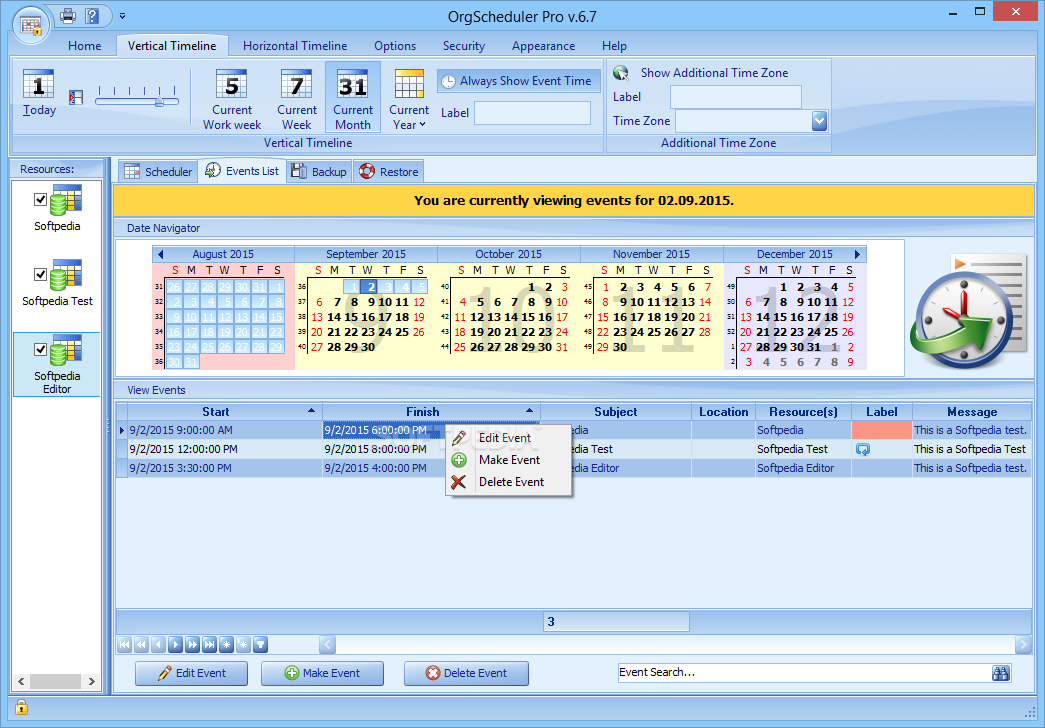This screenshot has height=728, width=1045.
Task: Click the help question mark icon
Action: [x=92, y=15]
